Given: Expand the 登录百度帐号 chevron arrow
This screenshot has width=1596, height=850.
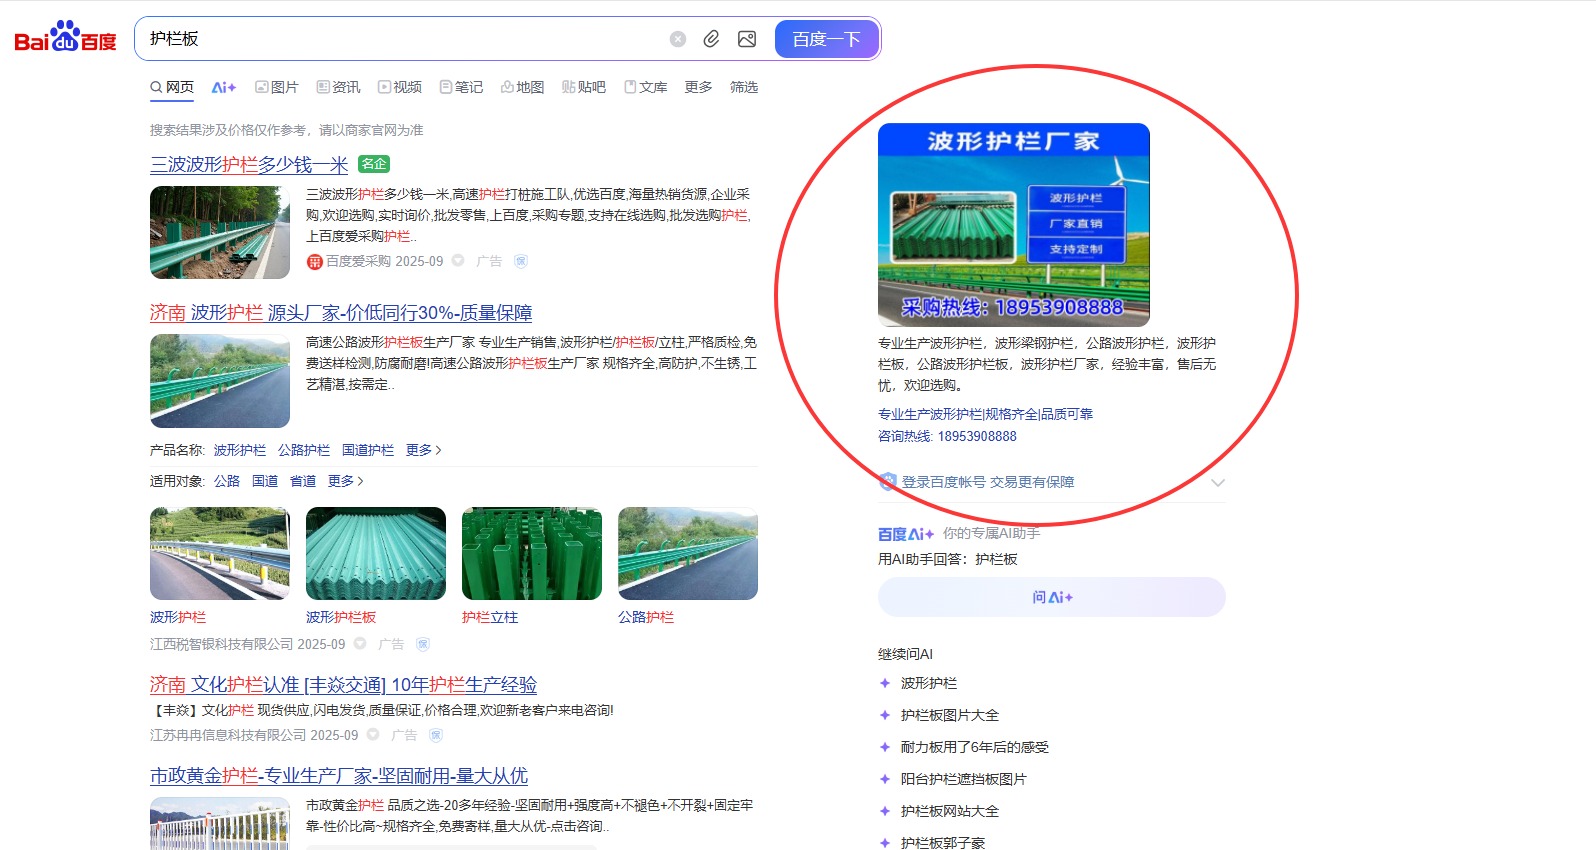Looking at the screenshot, I should 1217,482.
